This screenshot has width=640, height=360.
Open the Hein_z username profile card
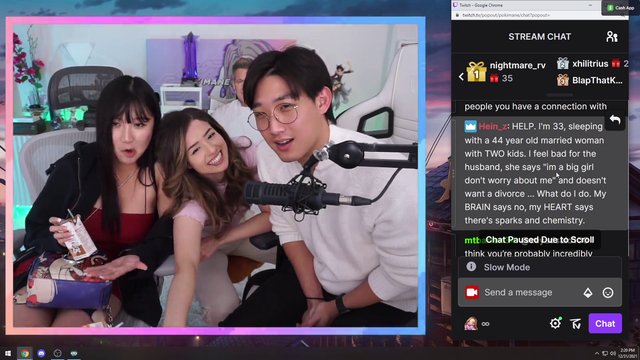coord(493,127)
